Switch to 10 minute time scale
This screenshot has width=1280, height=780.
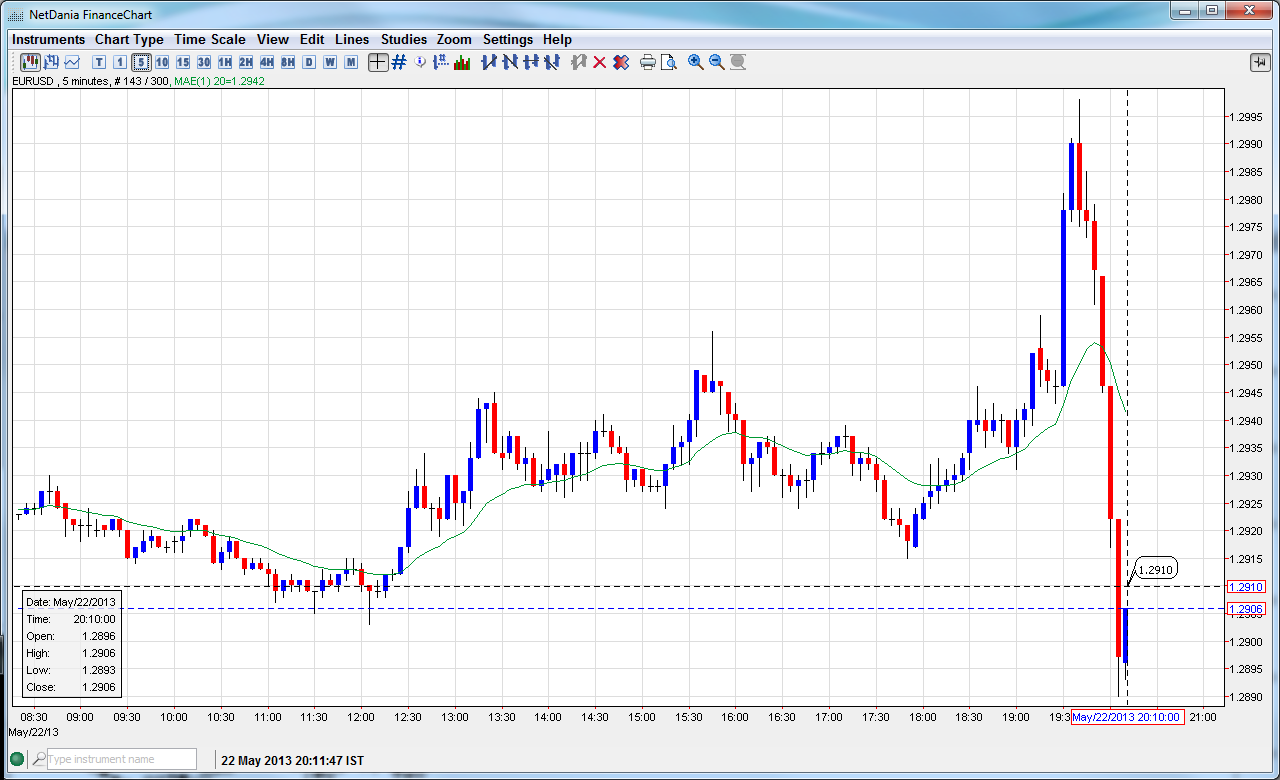(162, 62)
